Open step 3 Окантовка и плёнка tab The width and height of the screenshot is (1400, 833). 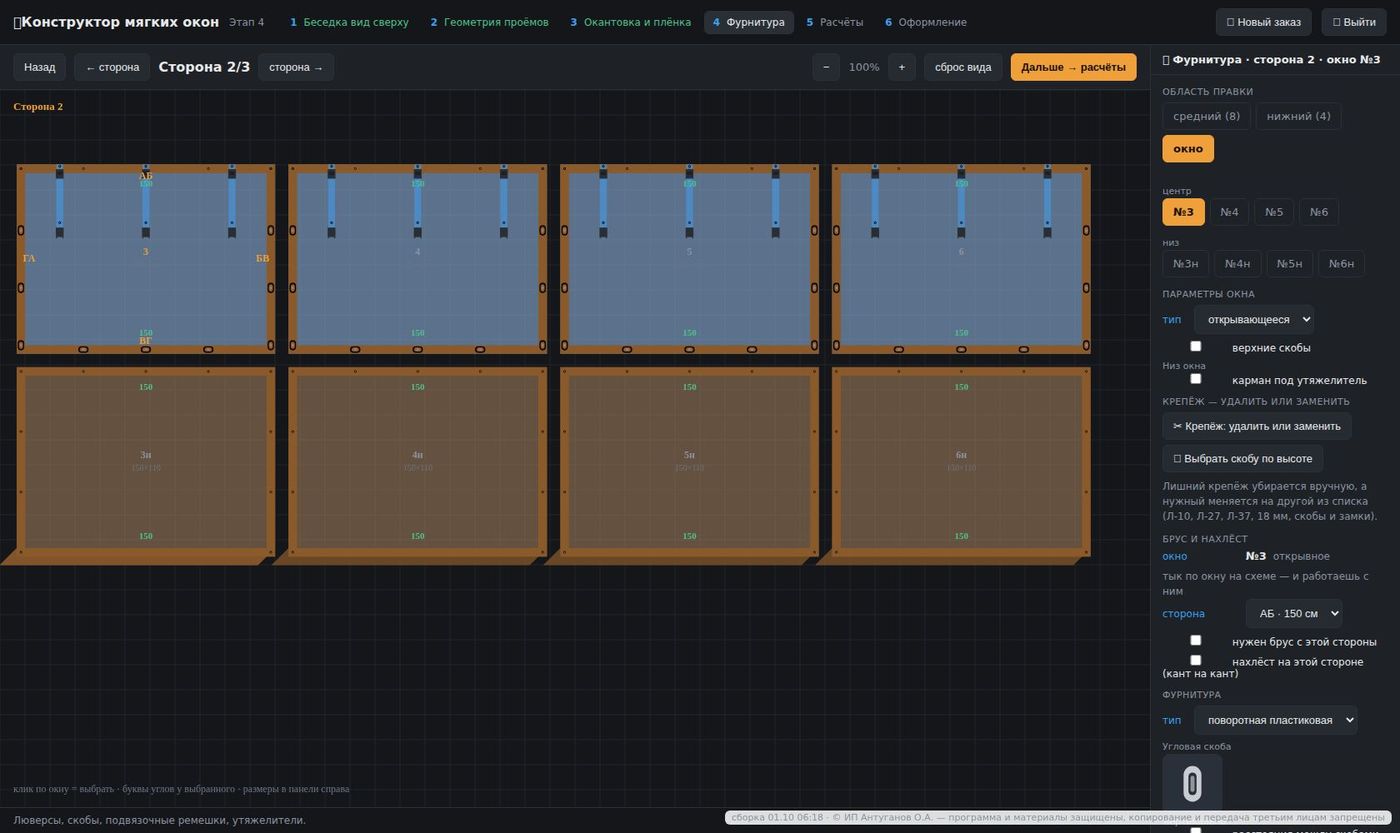(630, 22)
